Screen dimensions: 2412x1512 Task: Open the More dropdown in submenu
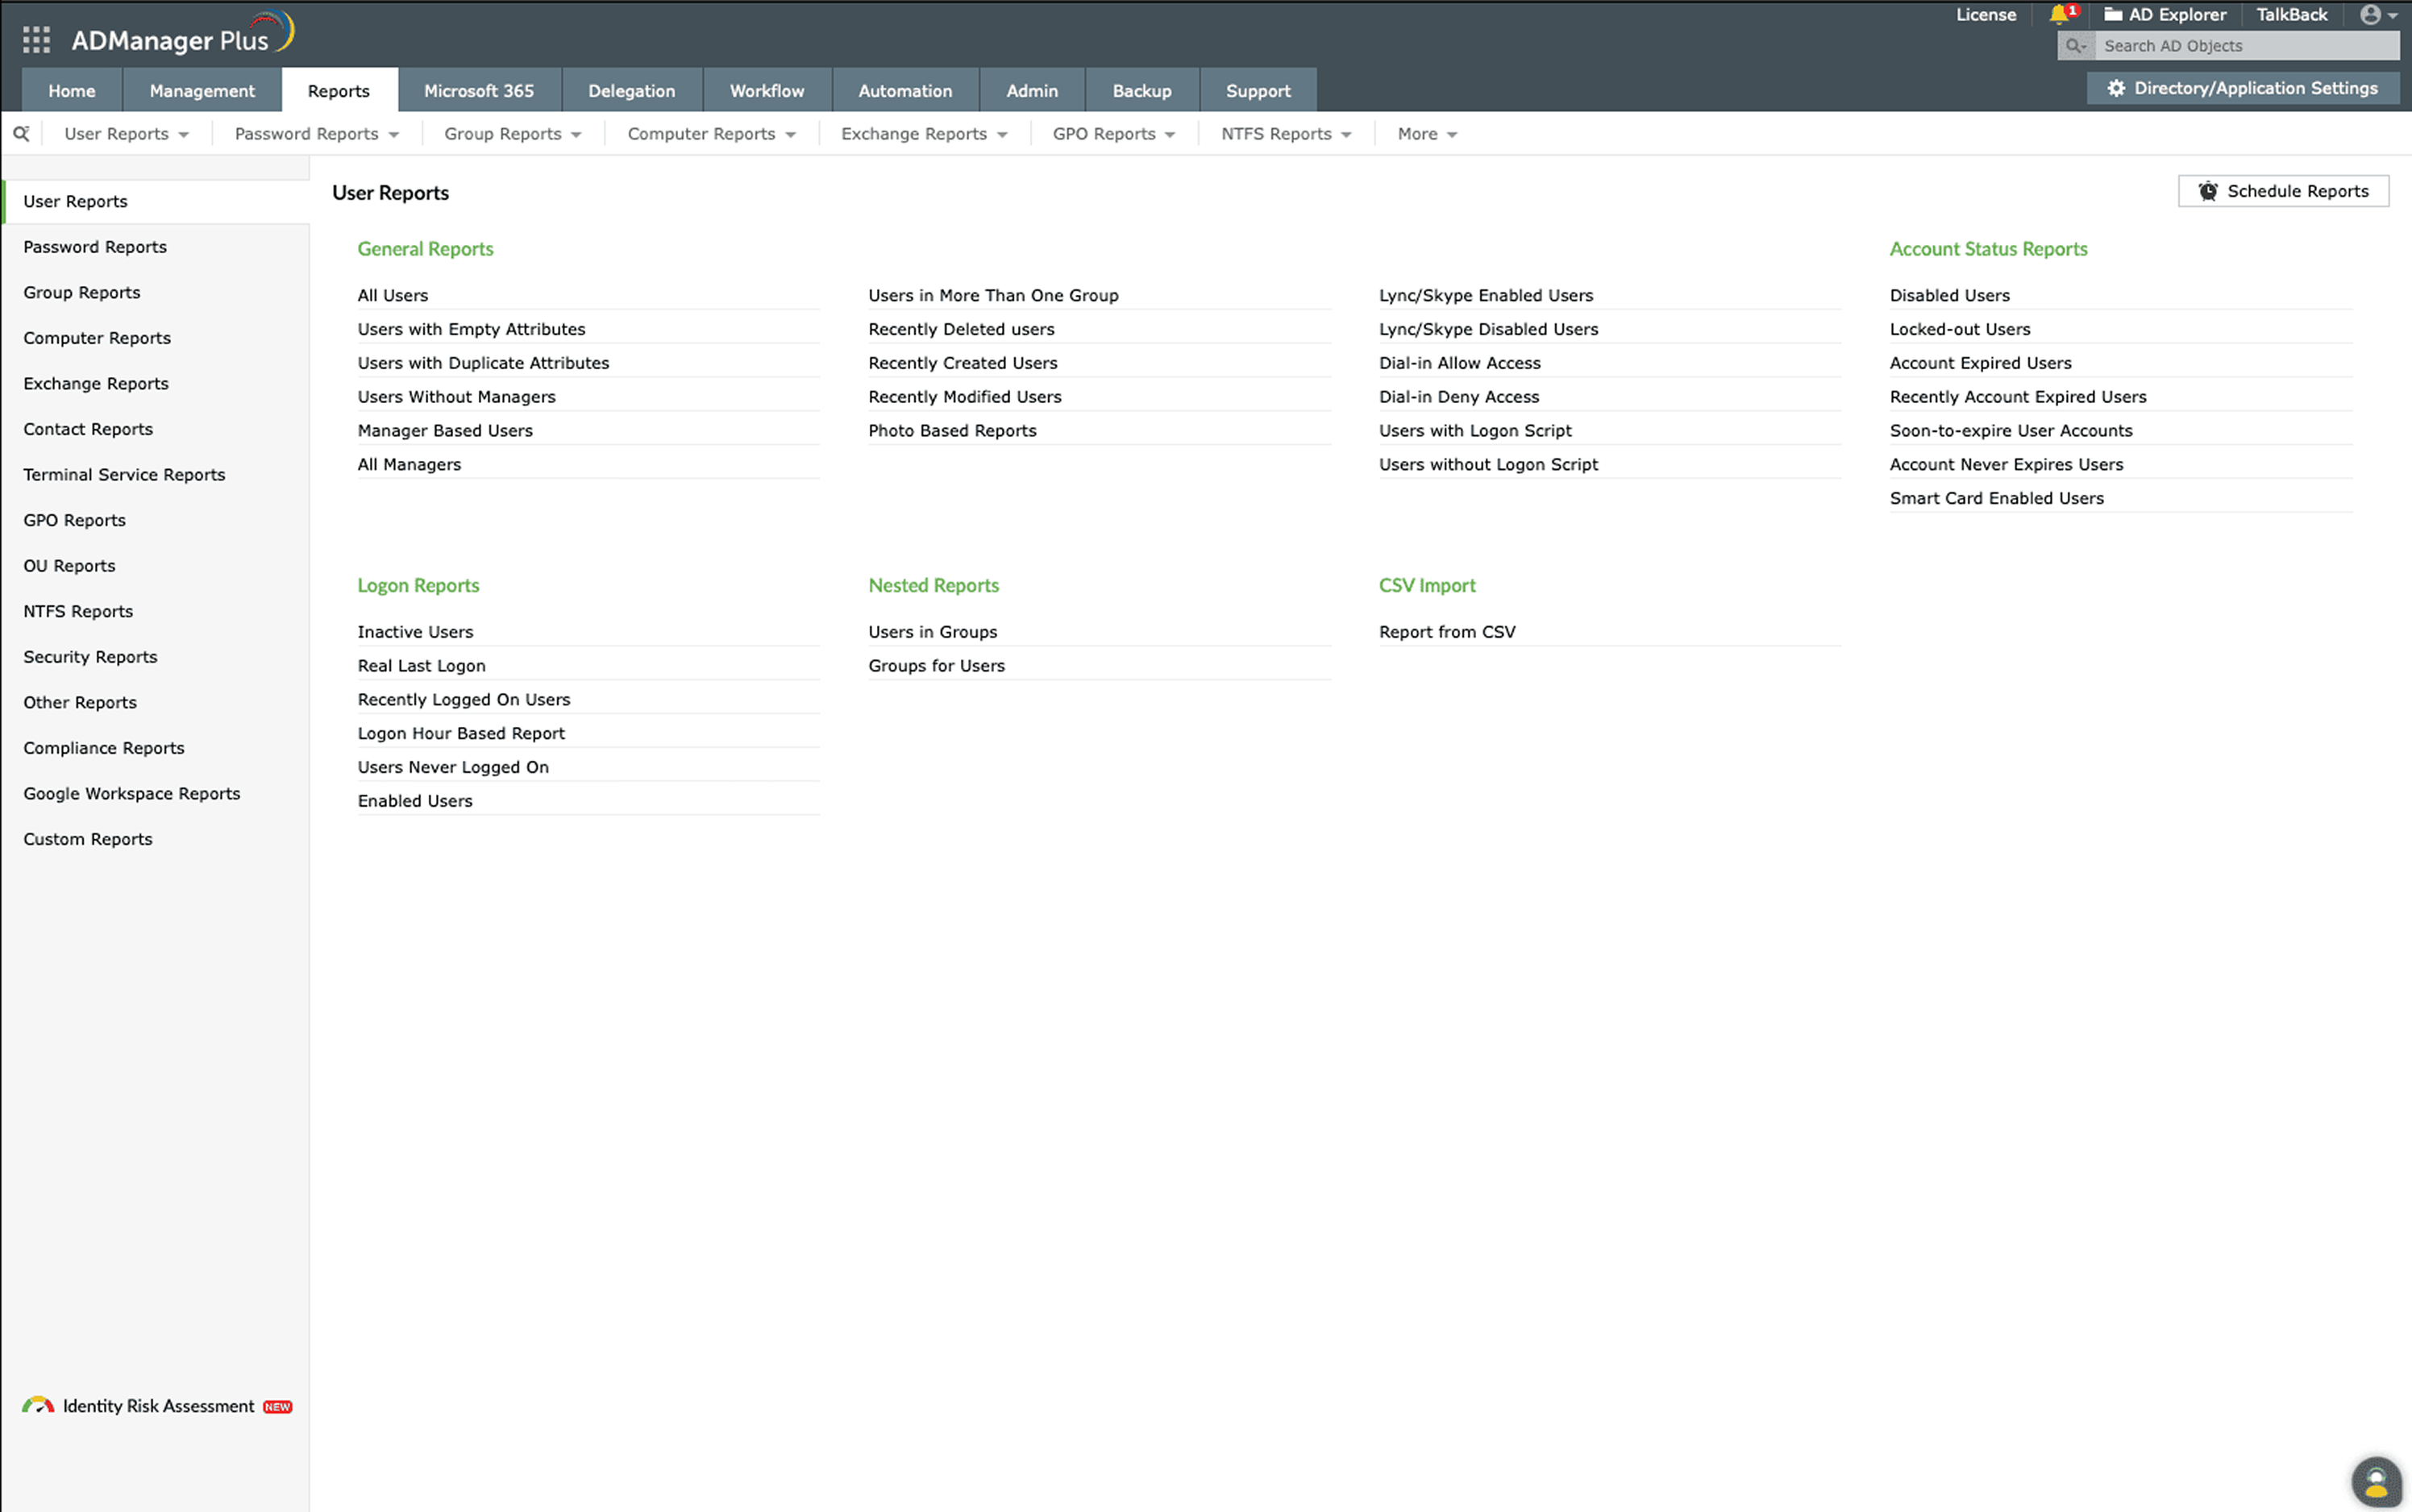[1426, 134]
